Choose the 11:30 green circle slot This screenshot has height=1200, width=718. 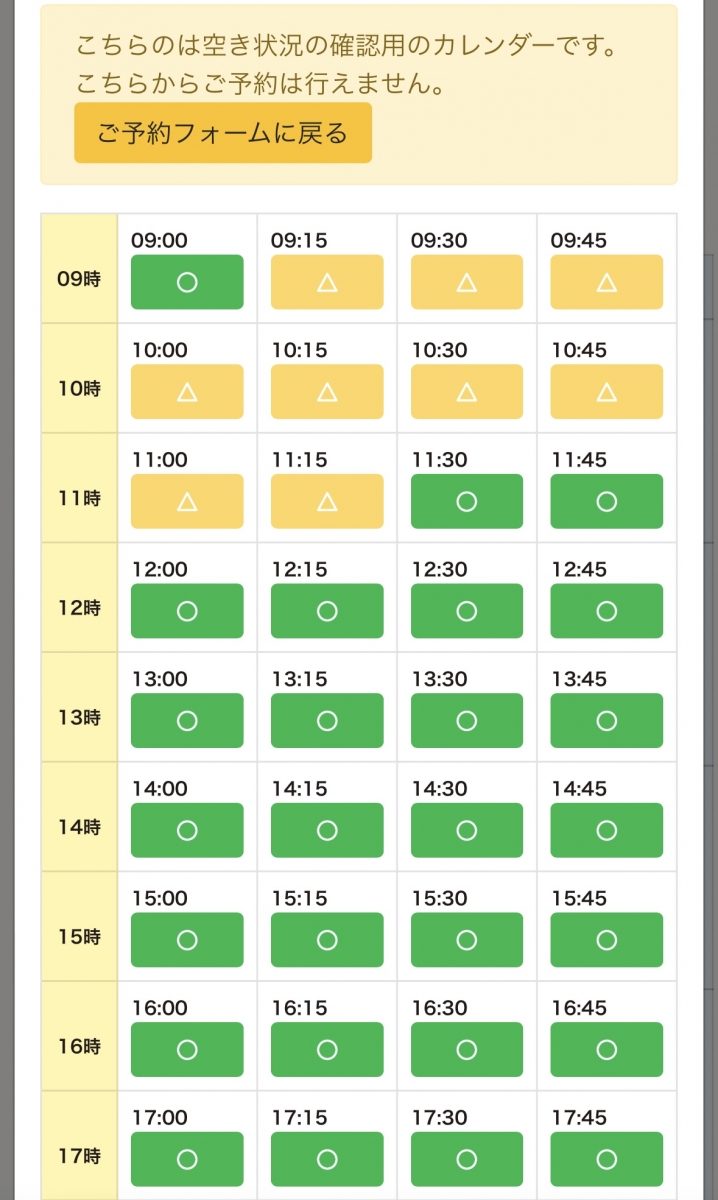(467, 501)
